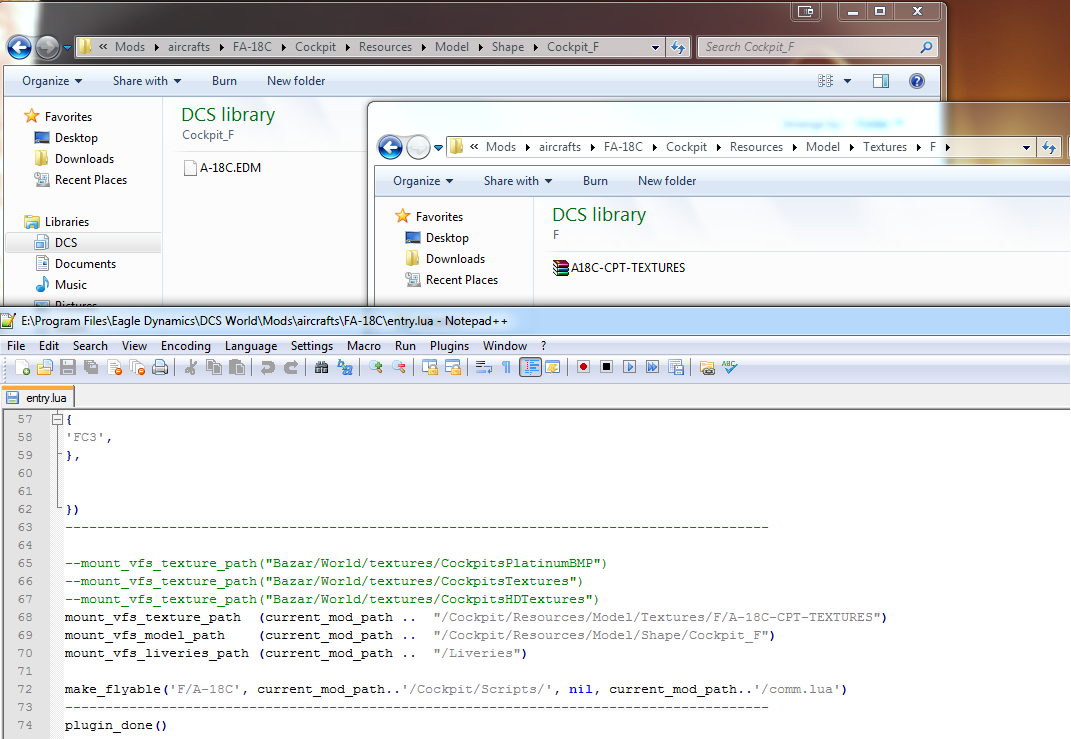
Task: Expand the Share with dropdown in Textures window
Action: (x=518, y=181)
